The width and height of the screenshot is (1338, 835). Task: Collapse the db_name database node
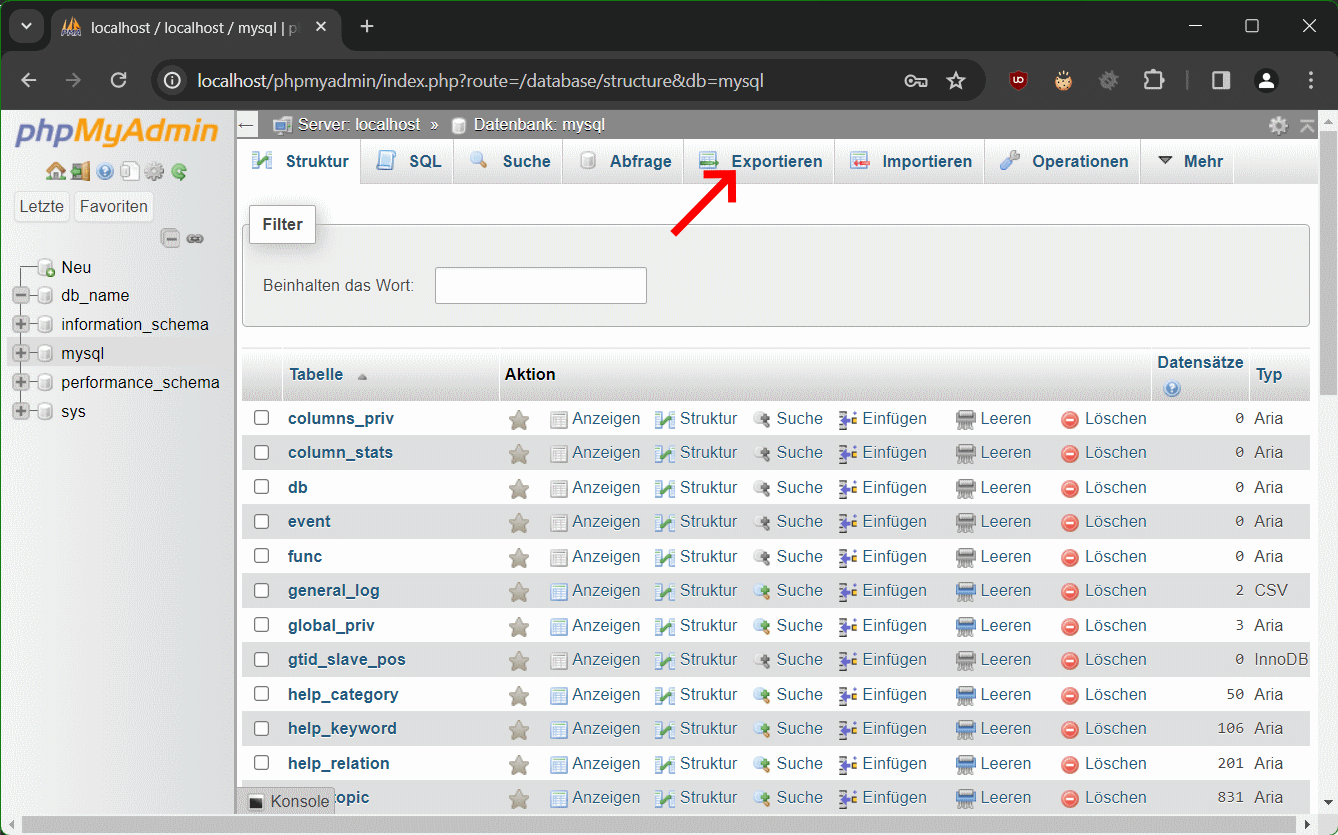[x=20, y=295]
